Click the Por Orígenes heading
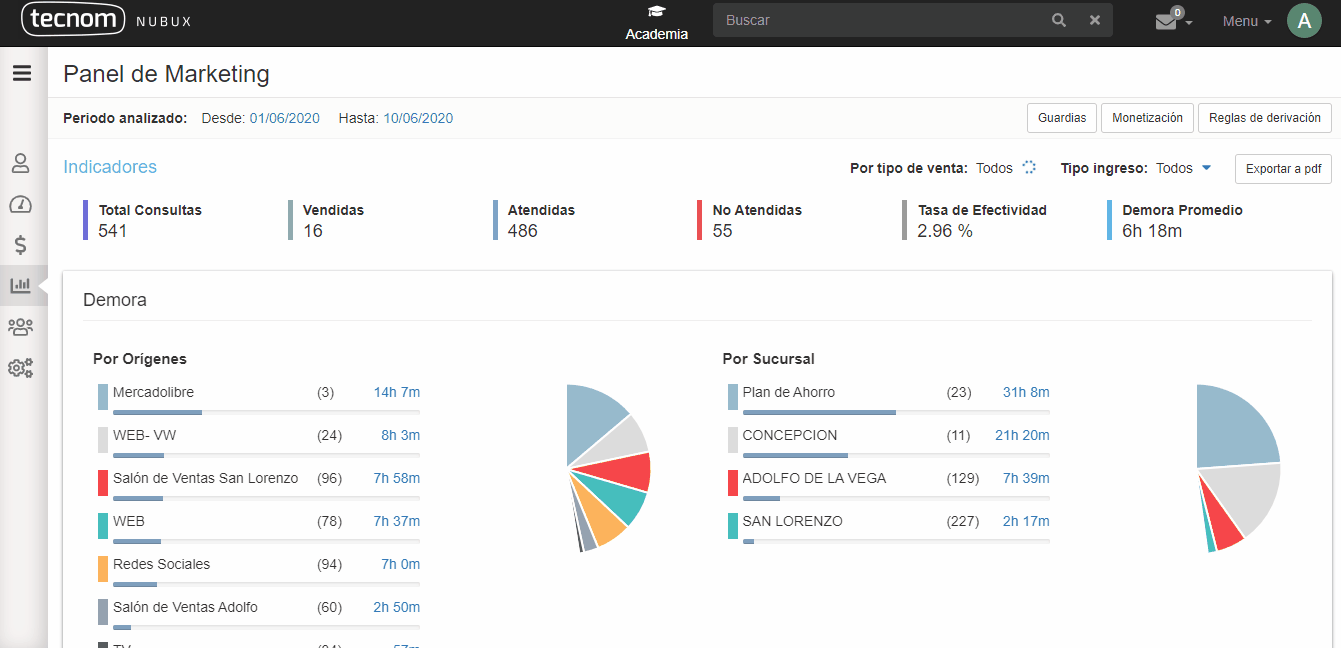This screenshot has width=1341, height=648. tap(140, 359)
